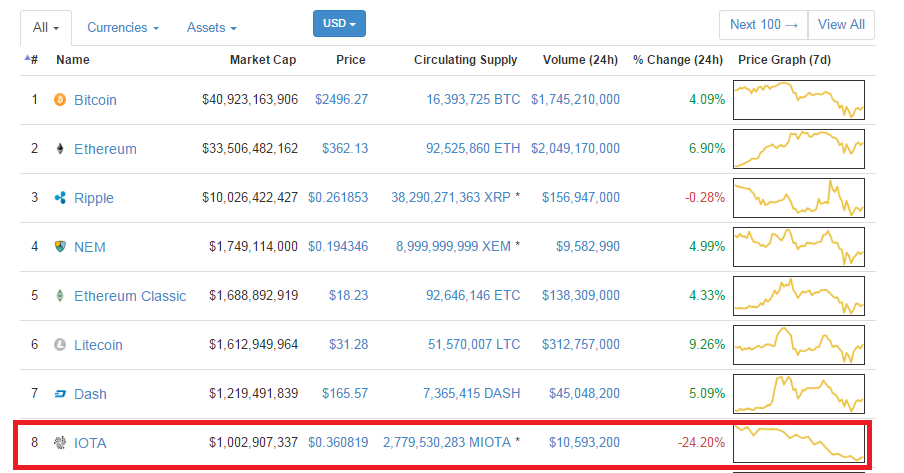Open the Ripple name link
The width and height of the screenshot is (904, 473).
pos(94,198)
